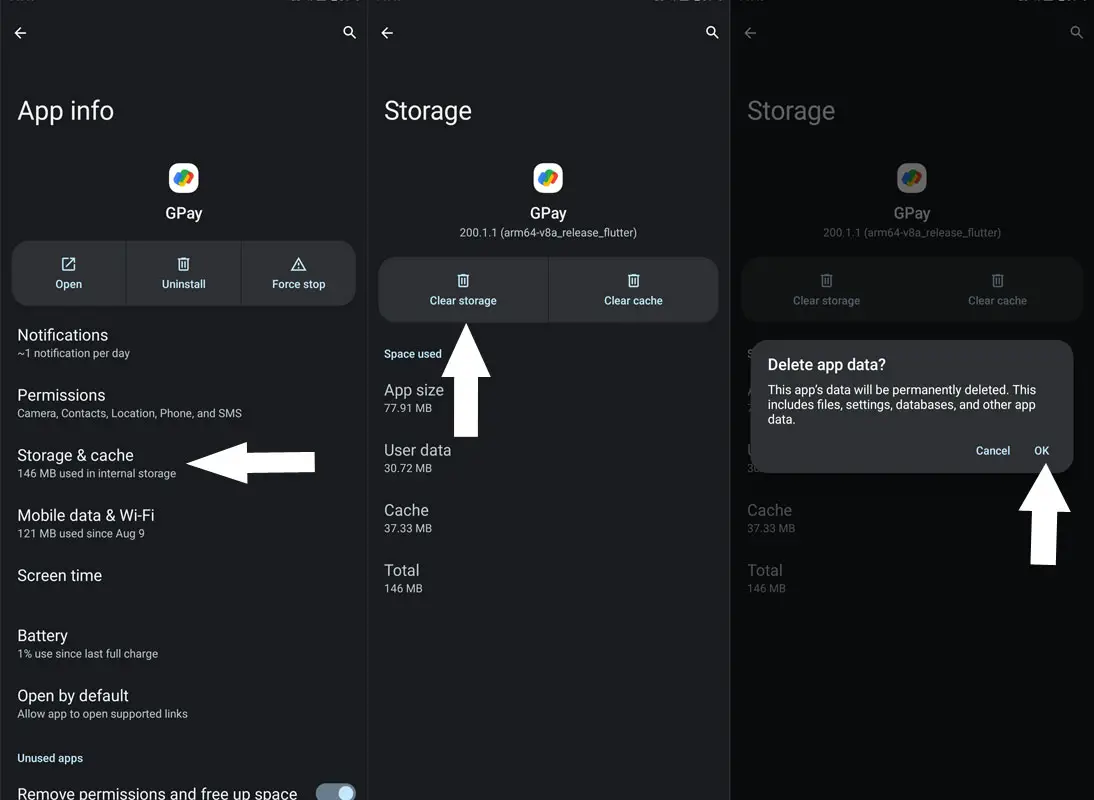
Task: Tap dimmed Clear storage behind dialog
Action: click(x=826, y=289)
